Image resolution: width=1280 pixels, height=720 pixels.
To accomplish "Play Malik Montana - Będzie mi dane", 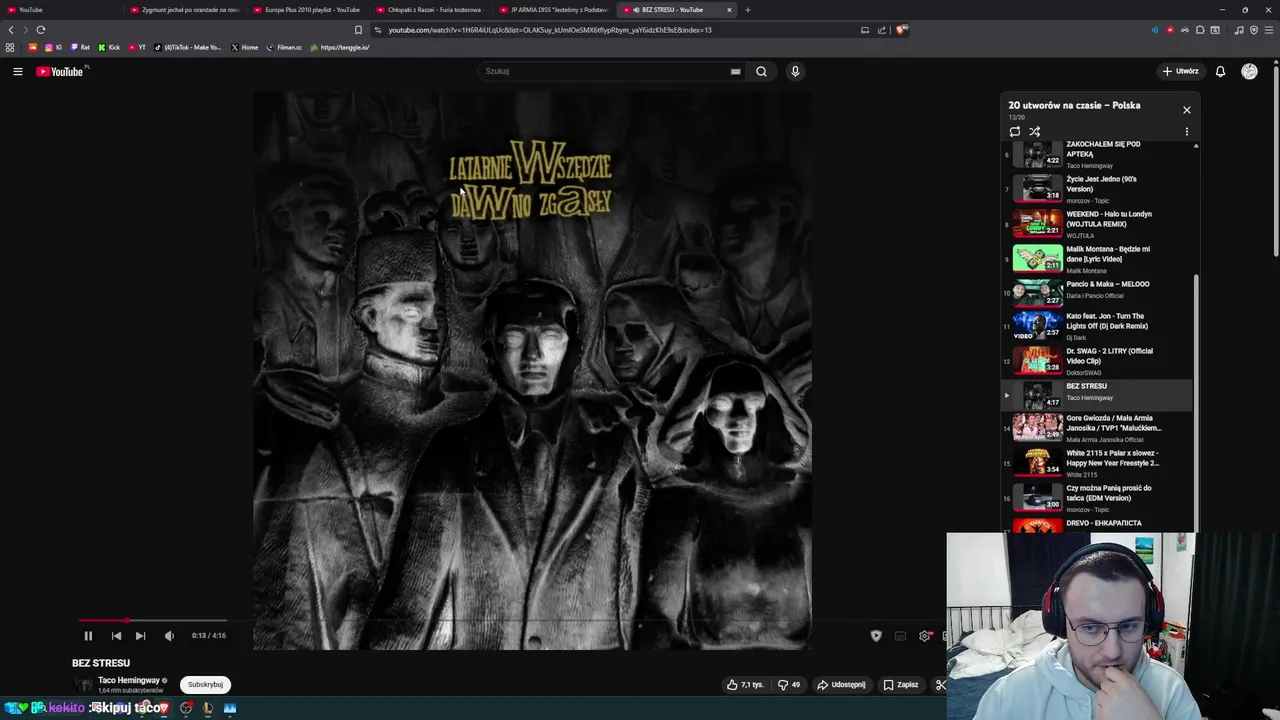I will coord(1098,259).
